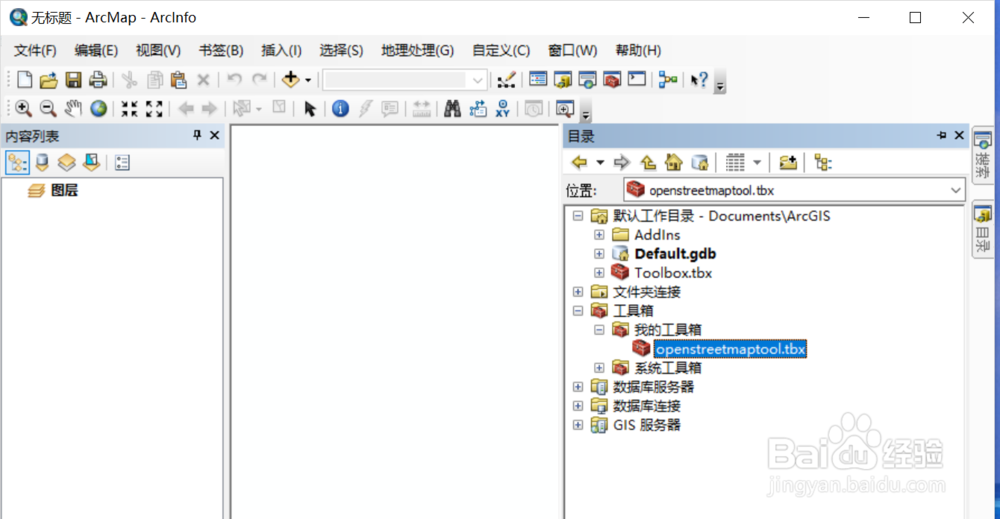Open a map file with Open icon
This screenshot has width=1000, height=519.
tap(48, 80)
